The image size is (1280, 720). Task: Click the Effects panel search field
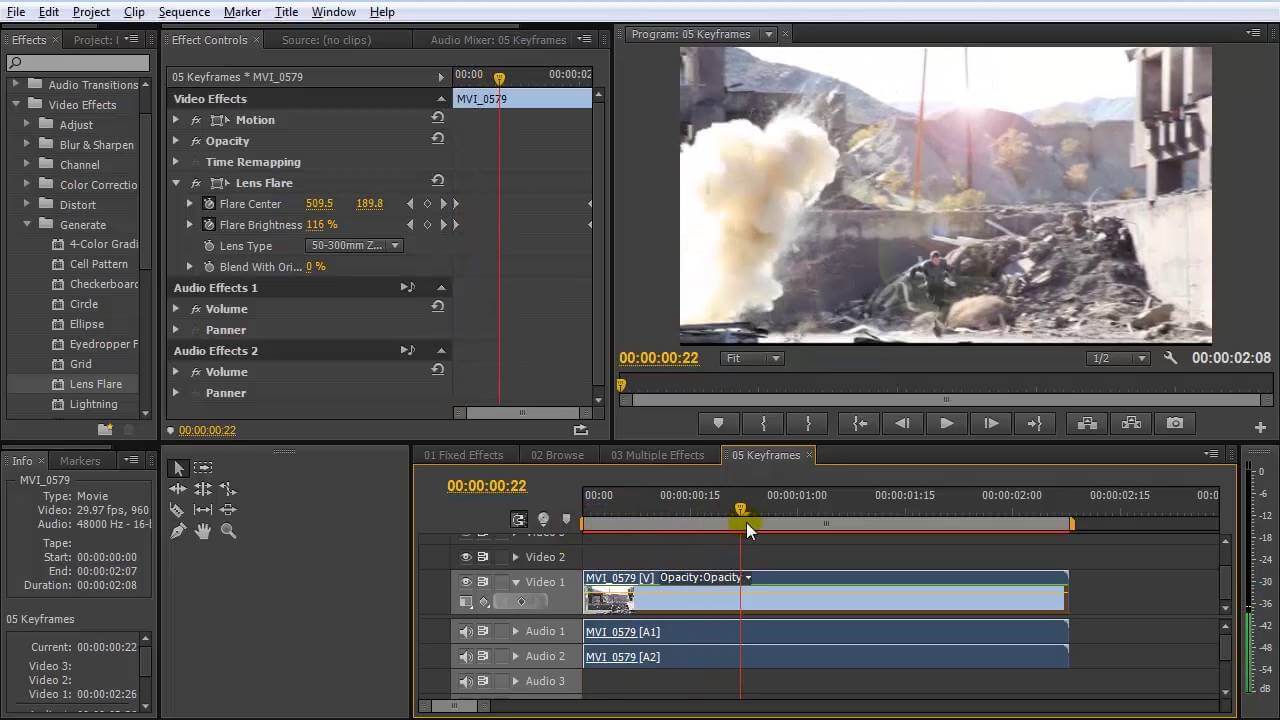78,63
